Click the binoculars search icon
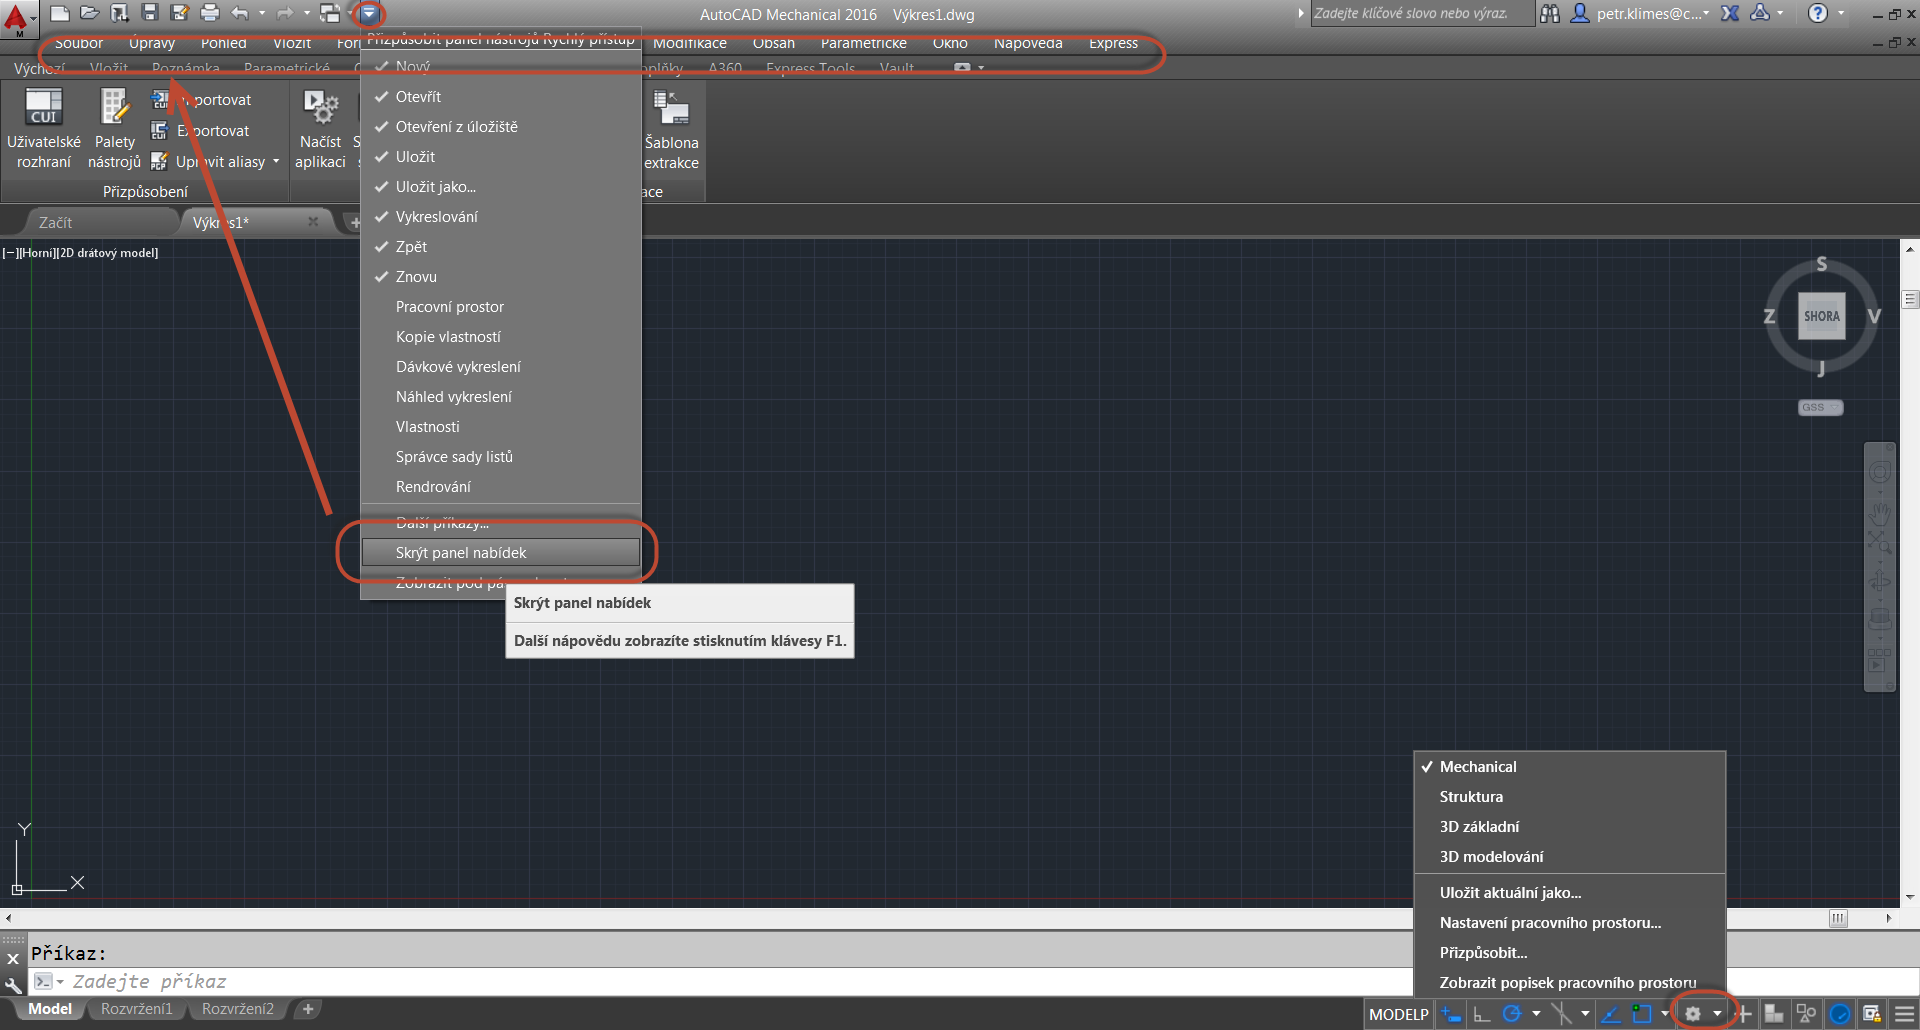The height and width of the screenshot is (1030, 1920). (1550, 13)
